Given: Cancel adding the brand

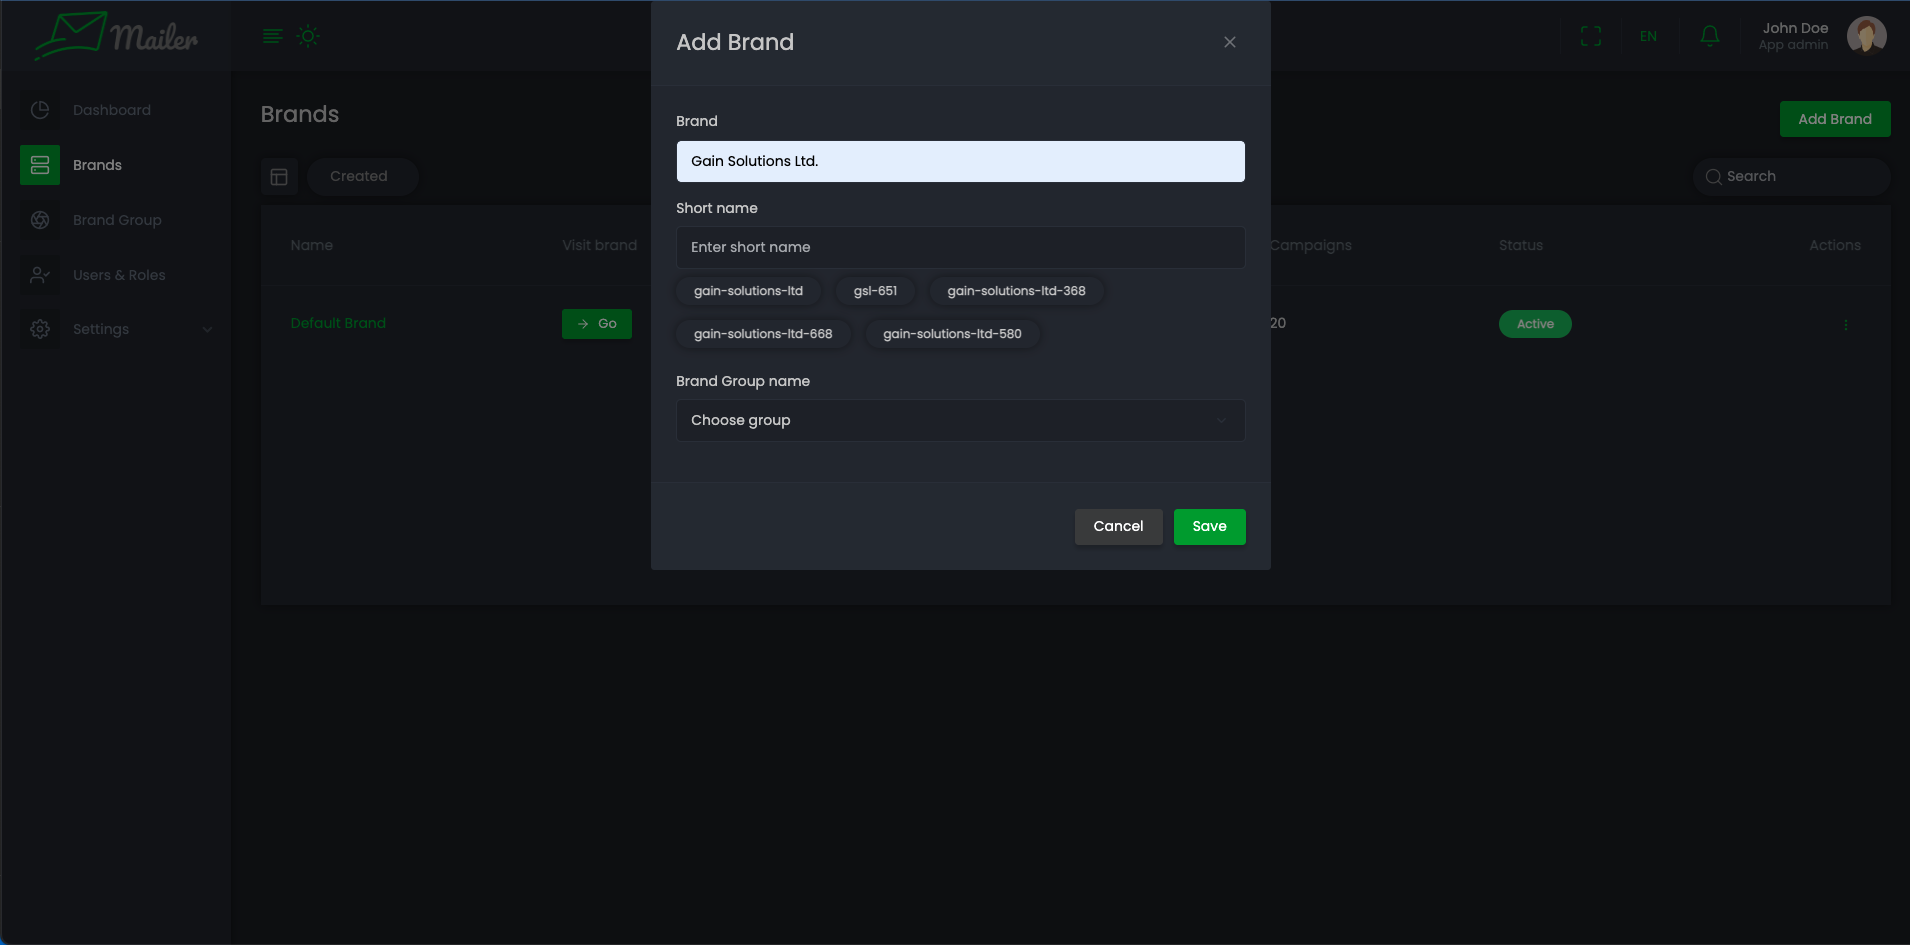Looking at the screenshot, I should tap(1118, 527).
